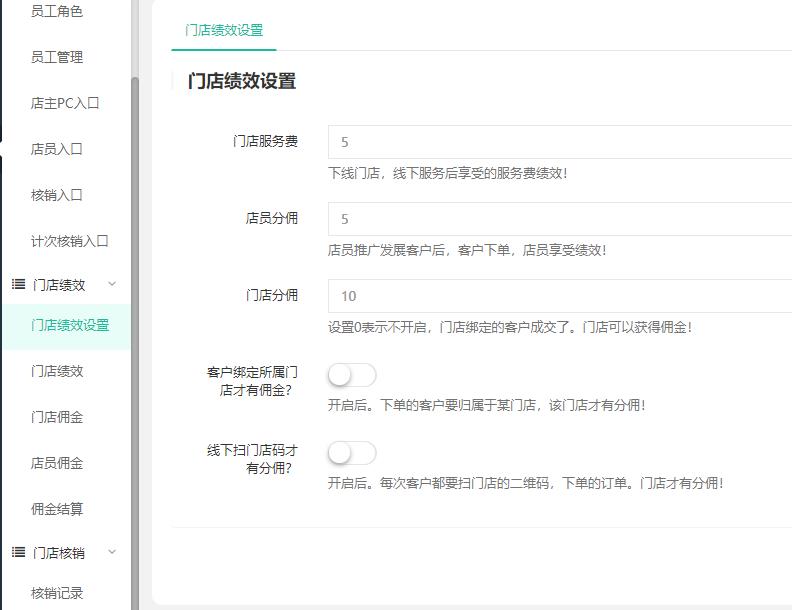Click the 门店绩效设置 page heading
Image resolution: width=792 pixels, height=610 pixels.
[241, 81]
